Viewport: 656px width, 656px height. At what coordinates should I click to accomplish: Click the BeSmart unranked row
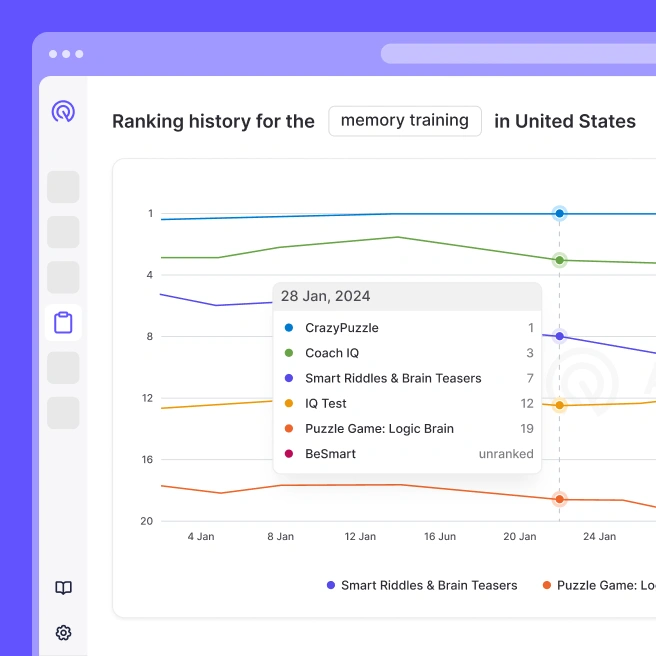407,454
